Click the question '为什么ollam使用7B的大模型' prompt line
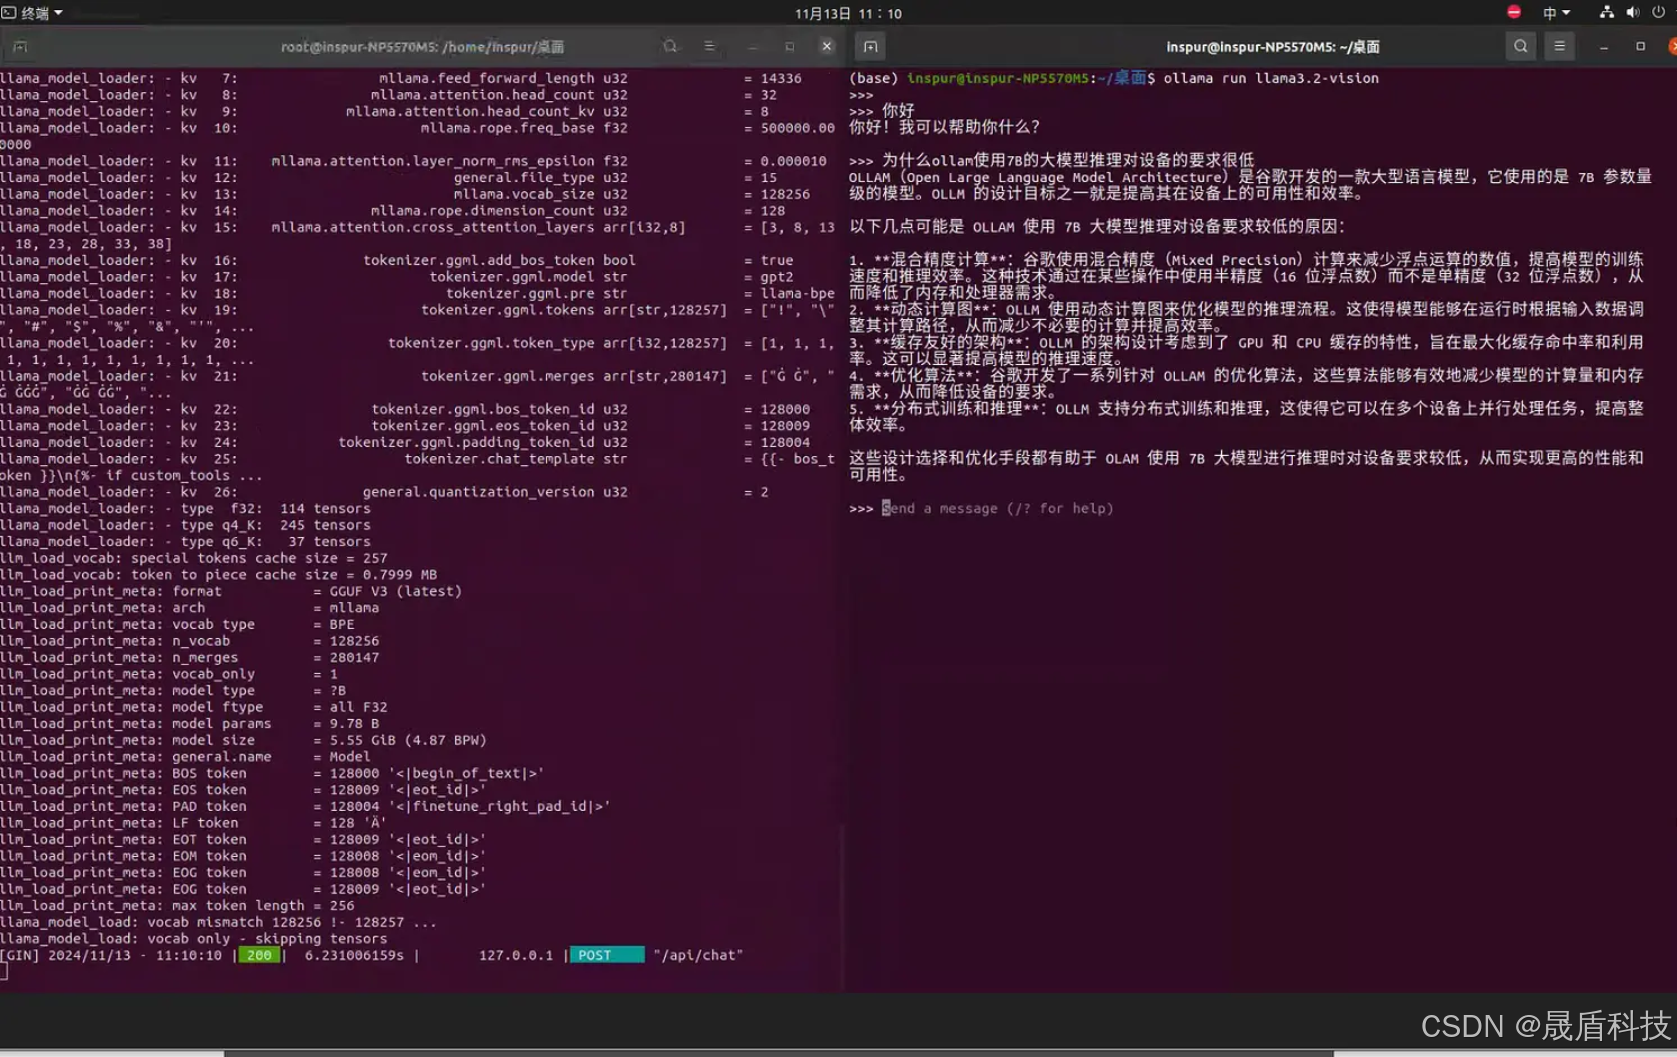This screenshot has width=1677, height=1057. pos(1051,160)
